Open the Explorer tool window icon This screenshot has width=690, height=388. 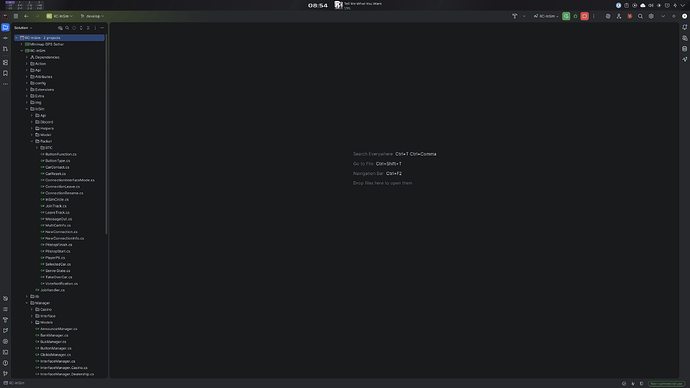tap(5, 27)
